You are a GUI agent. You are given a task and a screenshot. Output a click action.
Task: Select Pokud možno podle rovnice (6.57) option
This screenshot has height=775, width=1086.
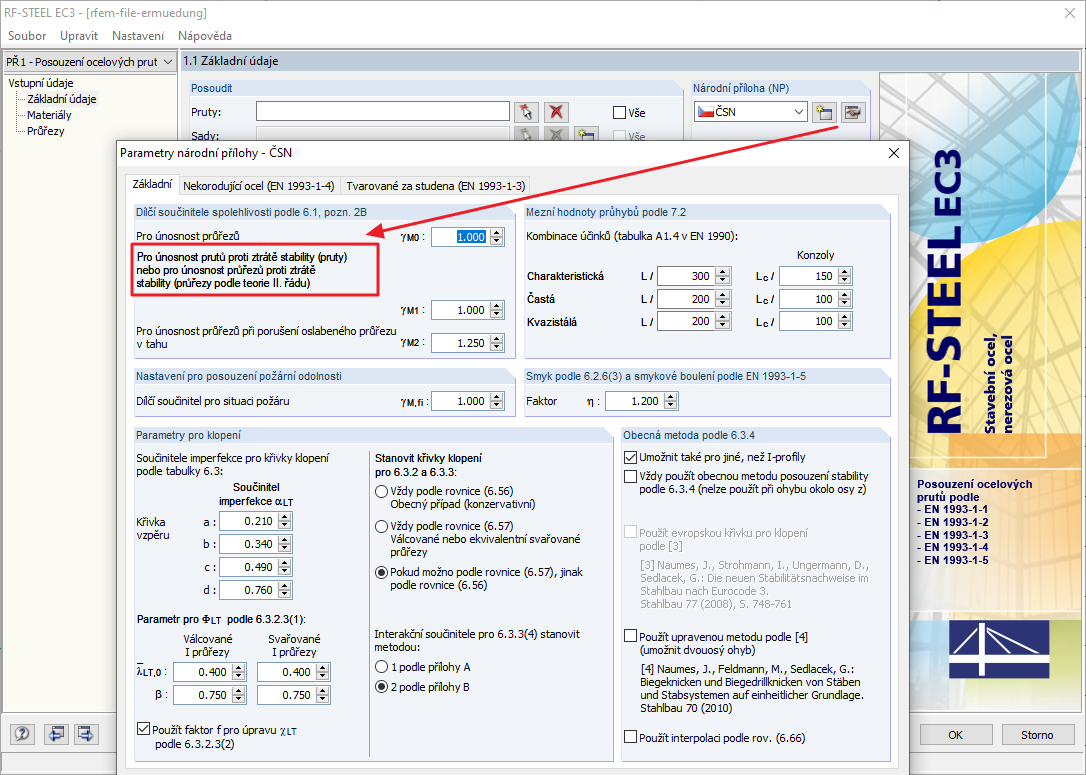pyautogui.click(x=381, y=573)
